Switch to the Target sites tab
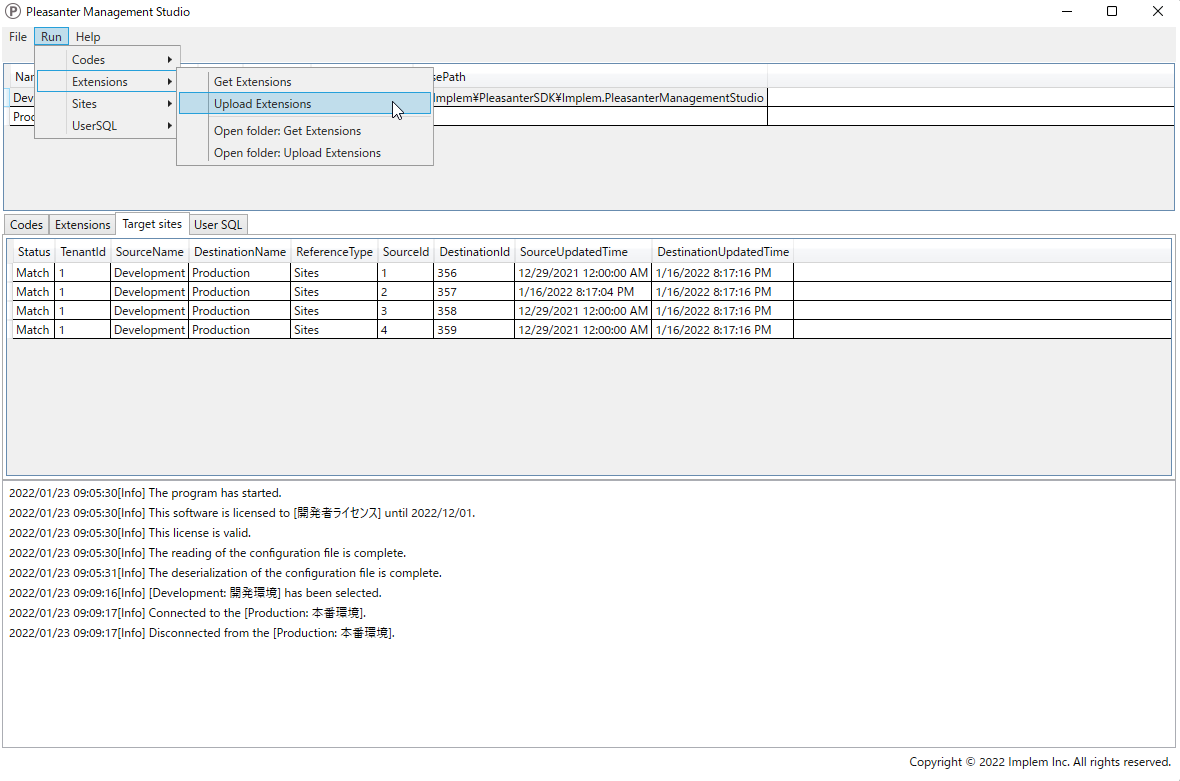 coord(152,223)
